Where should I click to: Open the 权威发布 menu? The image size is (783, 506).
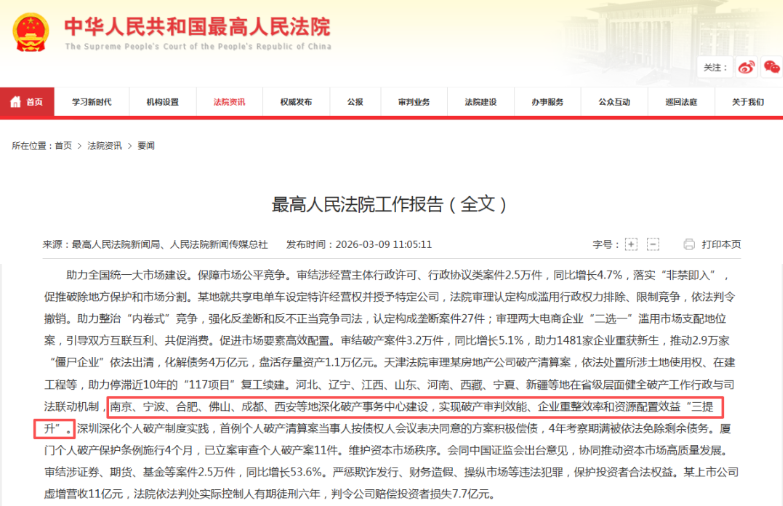point(296,102)
